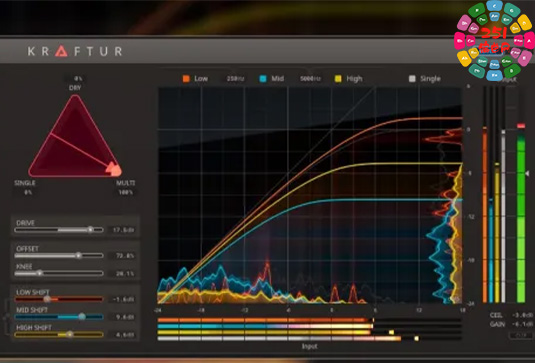This screenshot has width=535, height=363.
Task: Click the small button below the GAIN value
Action: [x=521, y=336]
